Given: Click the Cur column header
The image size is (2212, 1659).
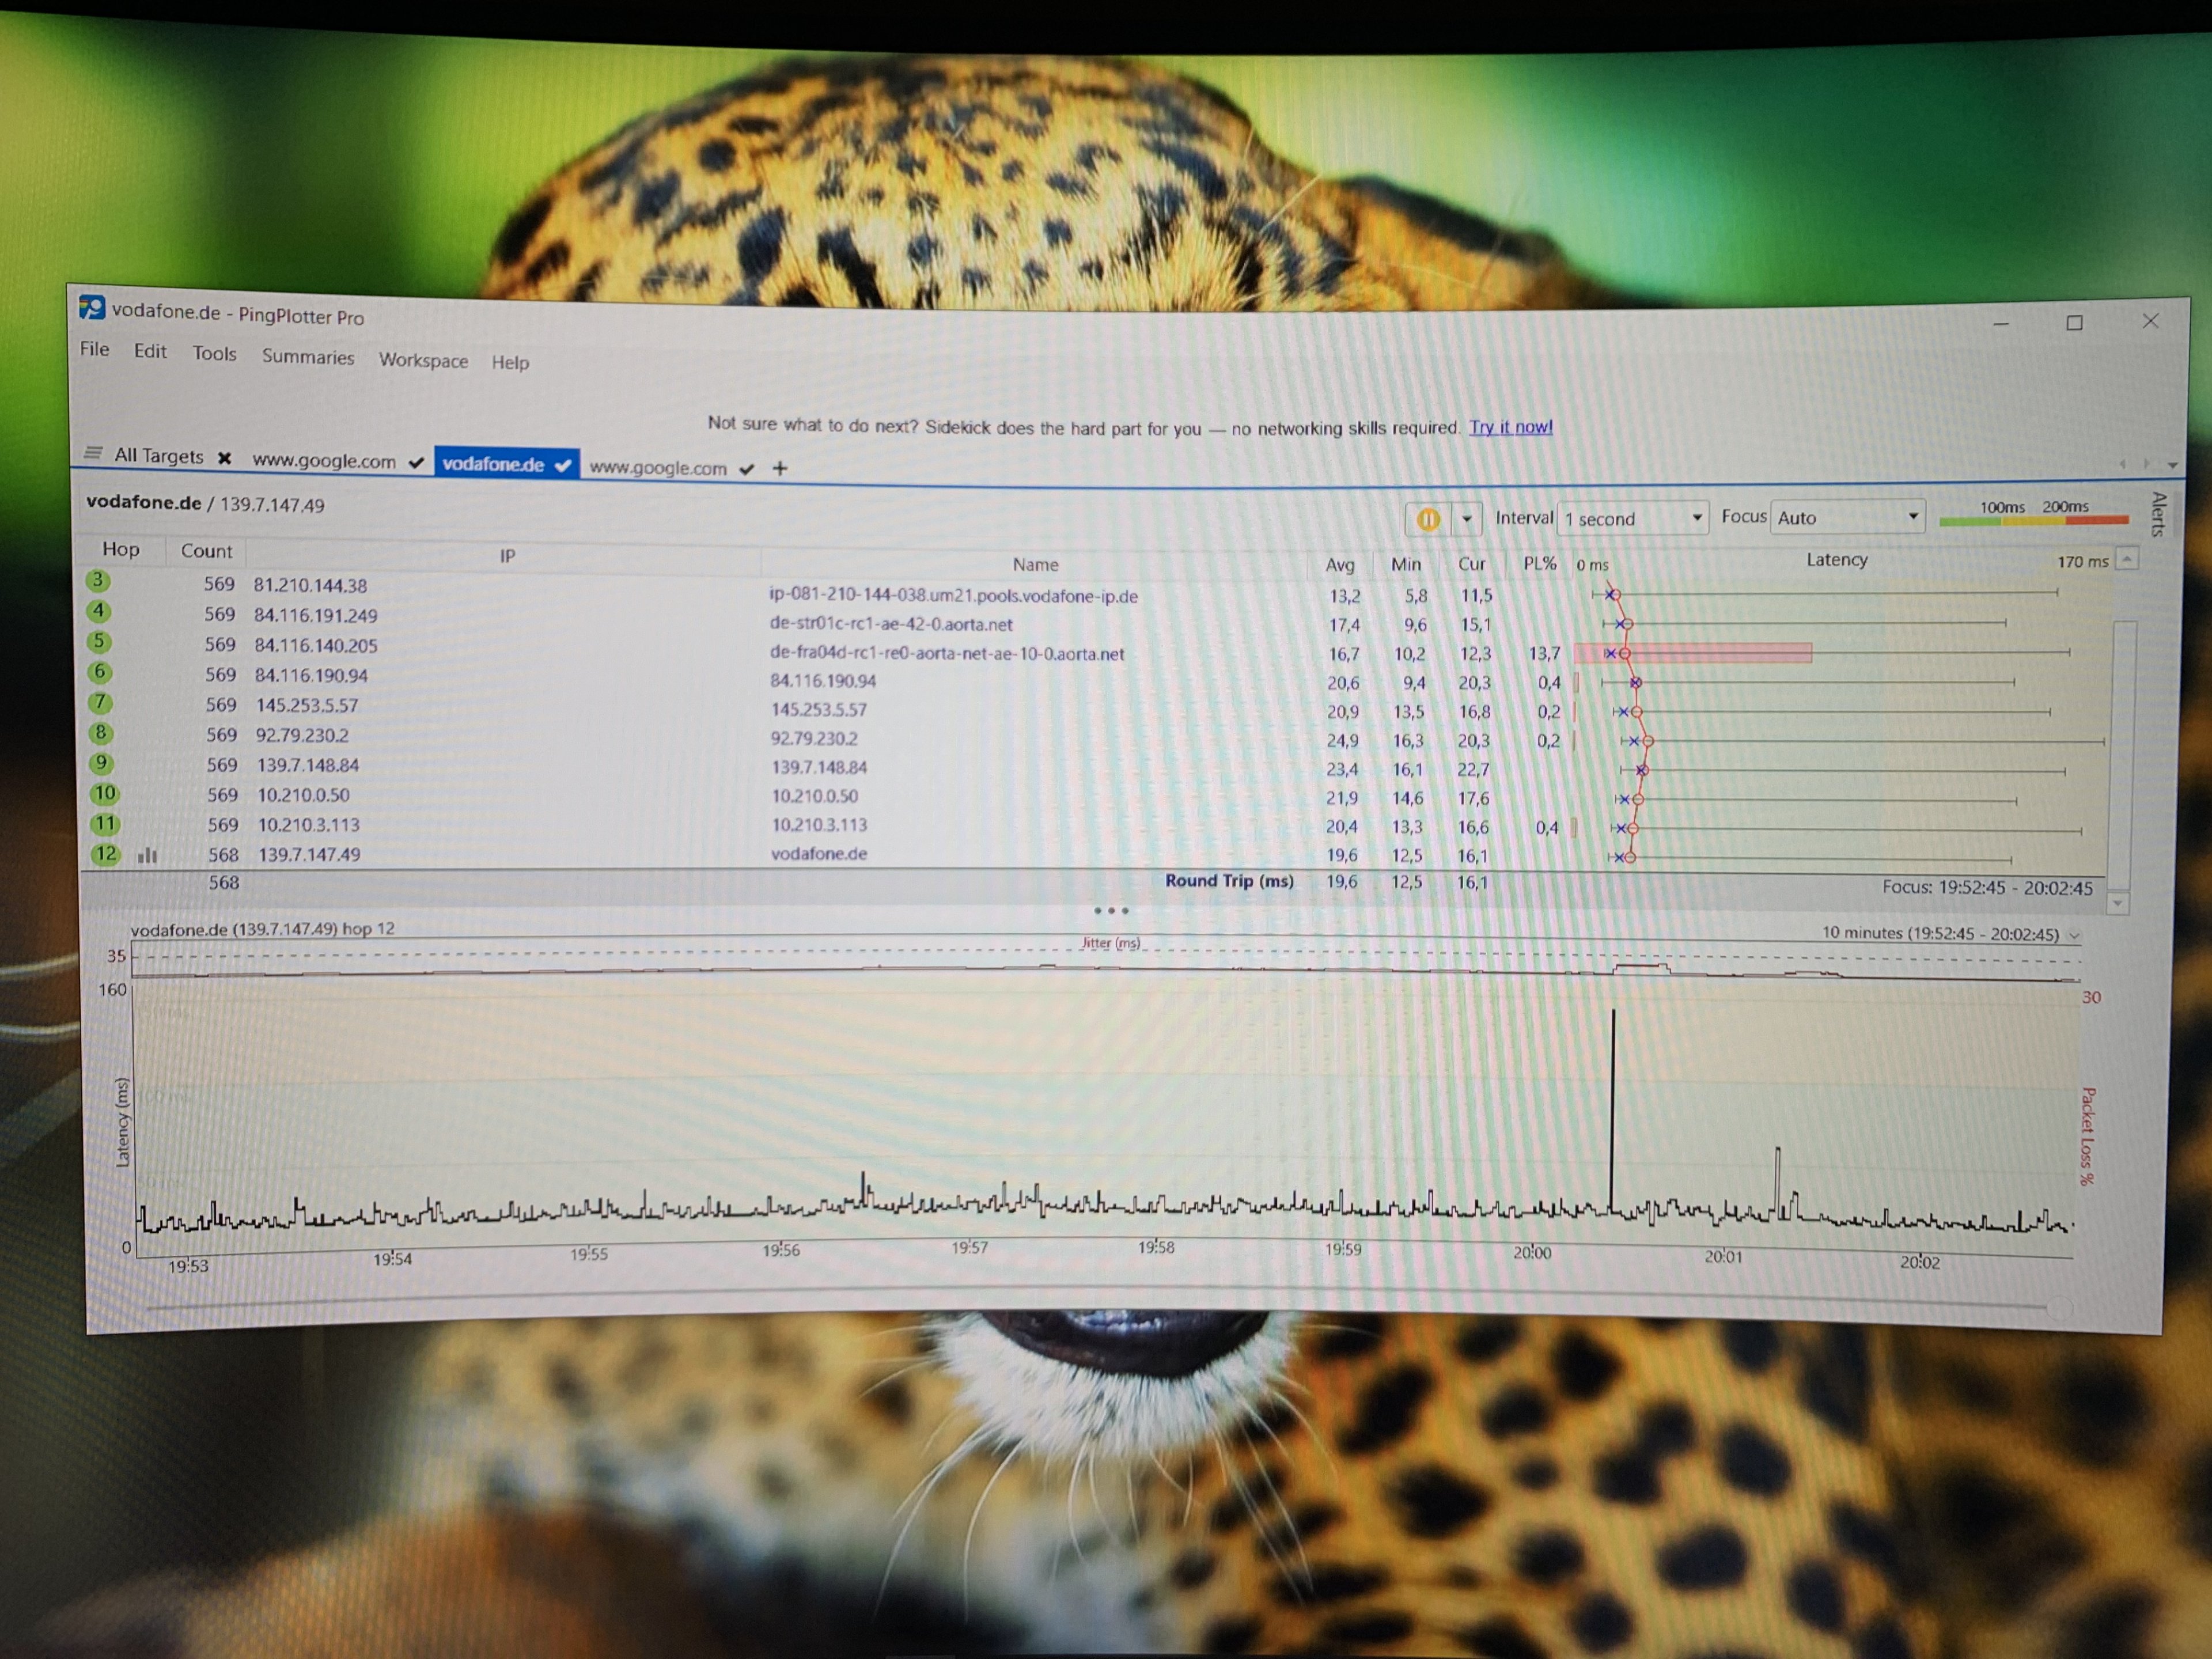Looking at the screenshot, I should click(1472, 564).
